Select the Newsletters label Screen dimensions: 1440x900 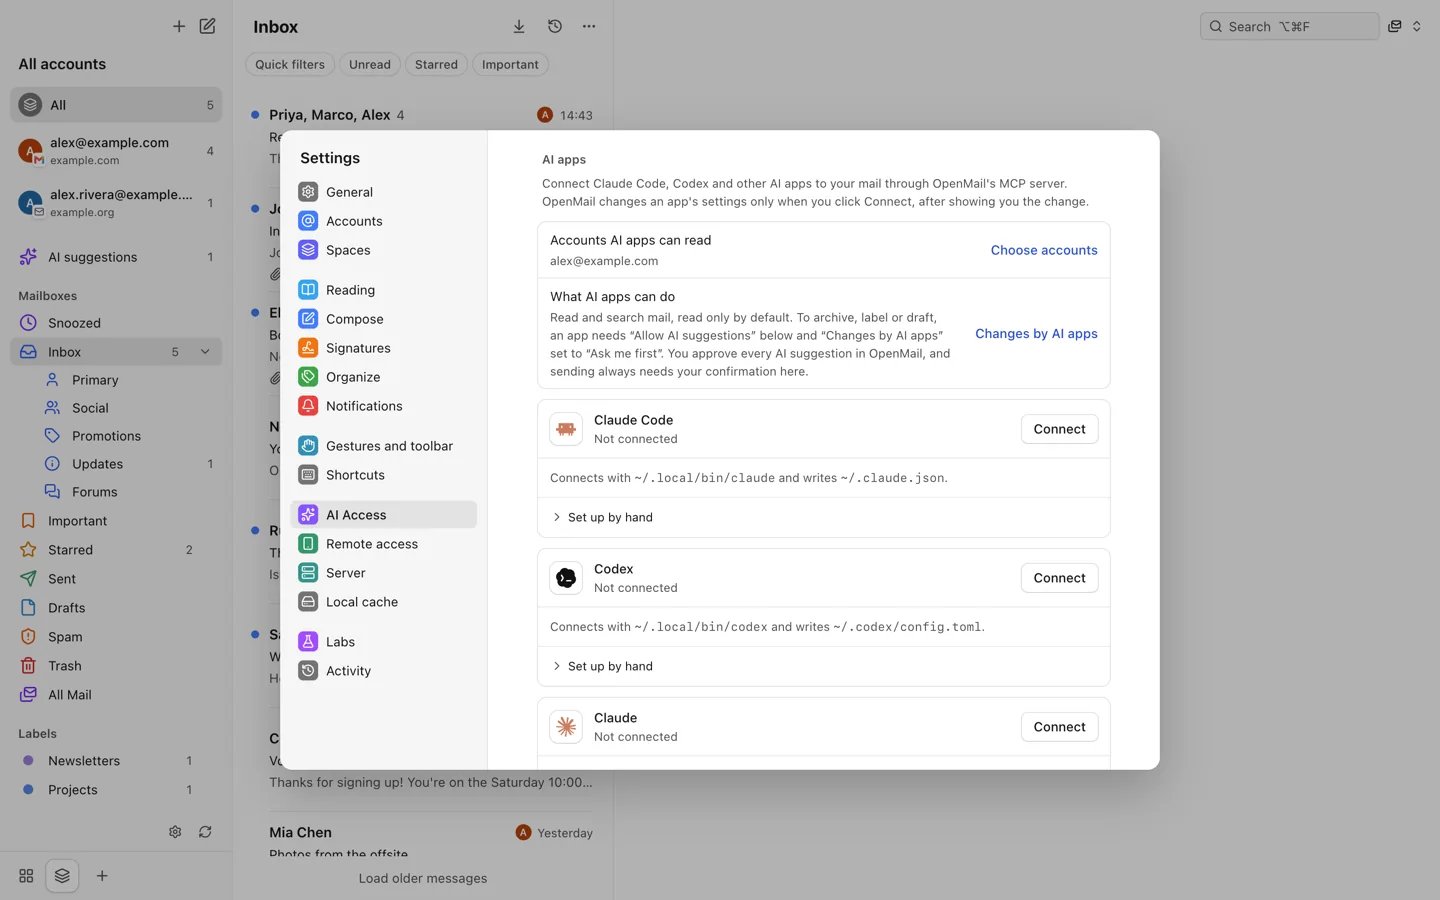pyautogui.click(x=116, y=761)
